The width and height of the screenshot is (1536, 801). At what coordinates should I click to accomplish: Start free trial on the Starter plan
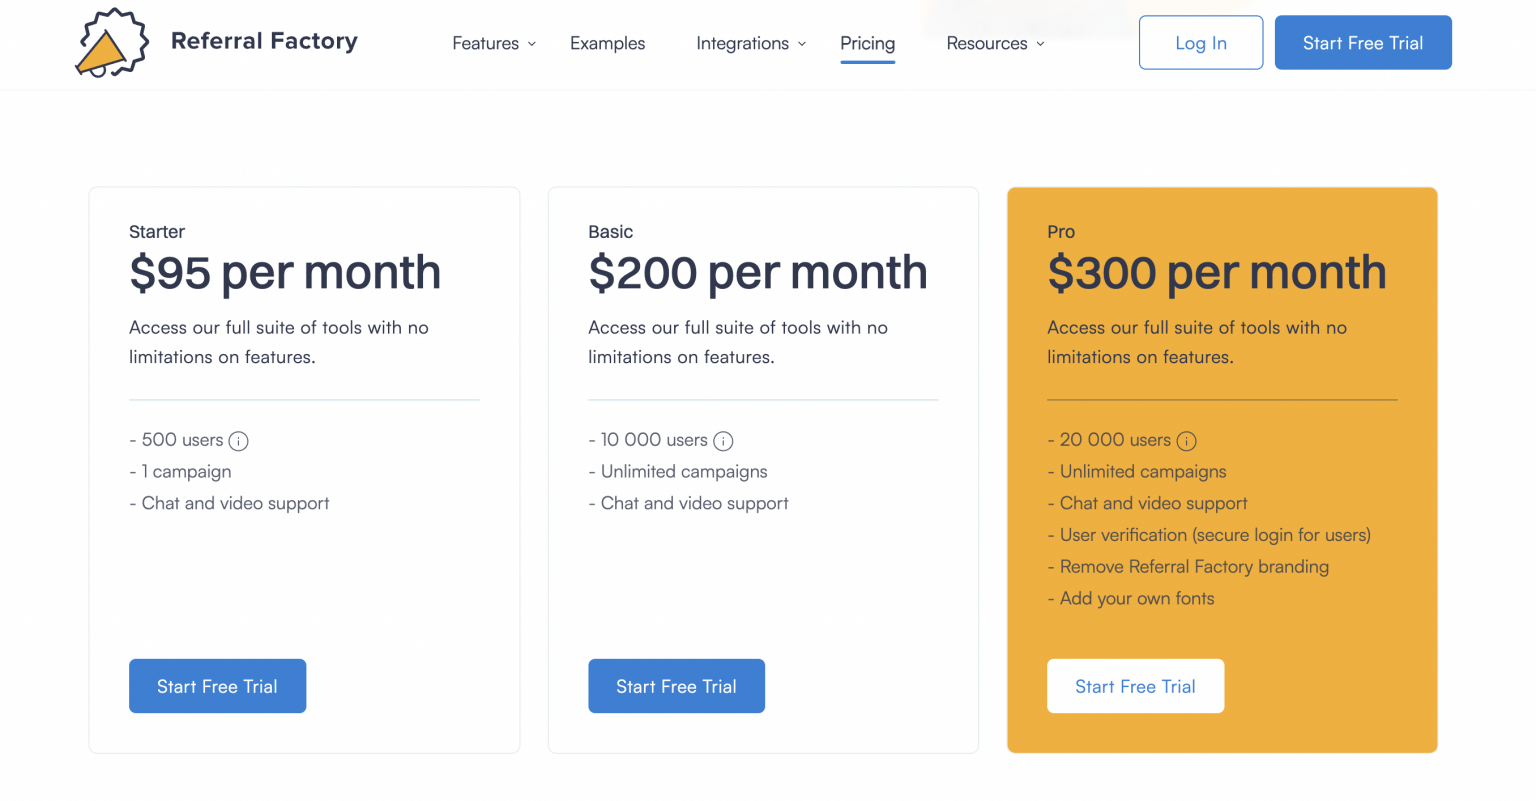point(217,686)
